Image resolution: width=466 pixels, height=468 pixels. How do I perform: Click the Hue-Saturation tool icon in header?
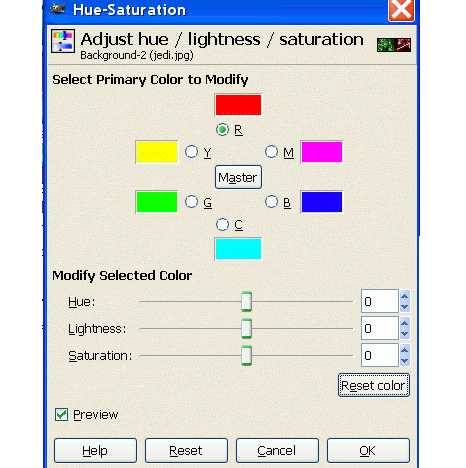63,41
